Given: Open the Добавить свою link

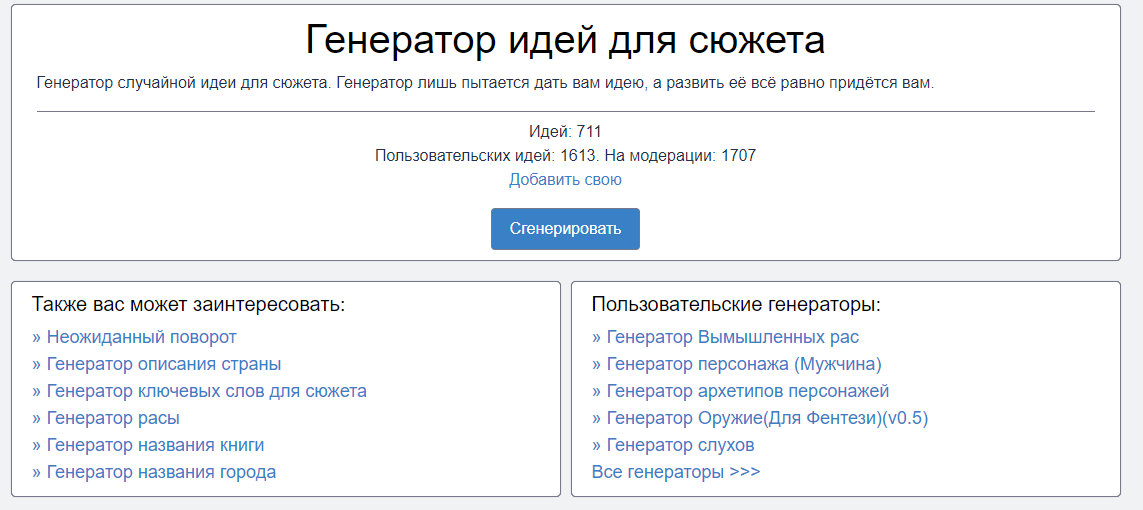Looking at the screenshot, I should [x=565, y=180].
